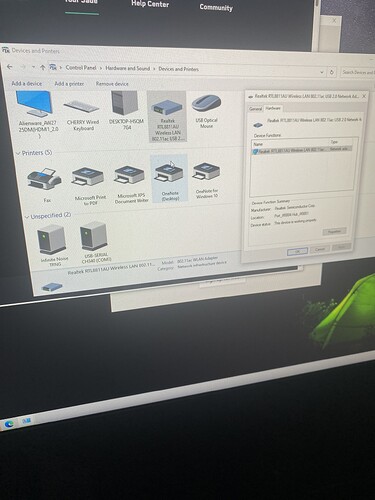This screenshot has height=500, width=375.
Task: Select the USB-SERIAL CH340 device
Action: 95,243
